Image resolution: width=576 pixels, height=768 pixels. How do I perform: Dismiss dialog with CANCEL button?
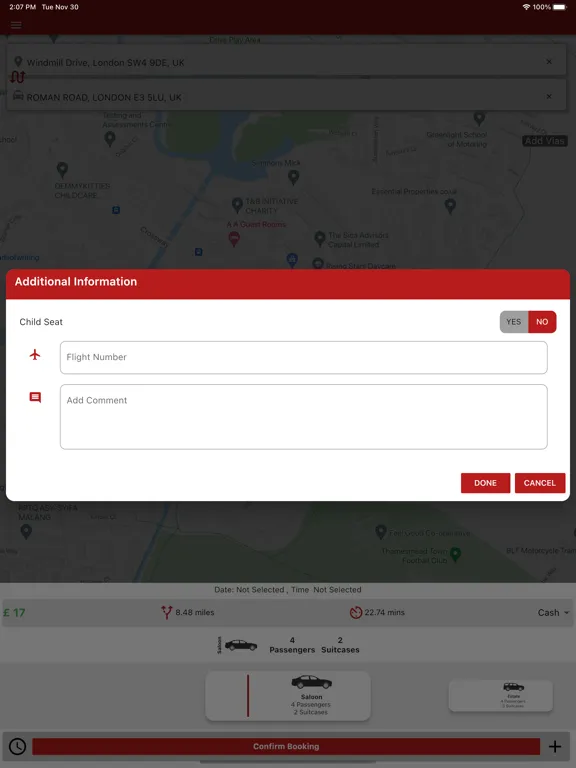point(540,483)
